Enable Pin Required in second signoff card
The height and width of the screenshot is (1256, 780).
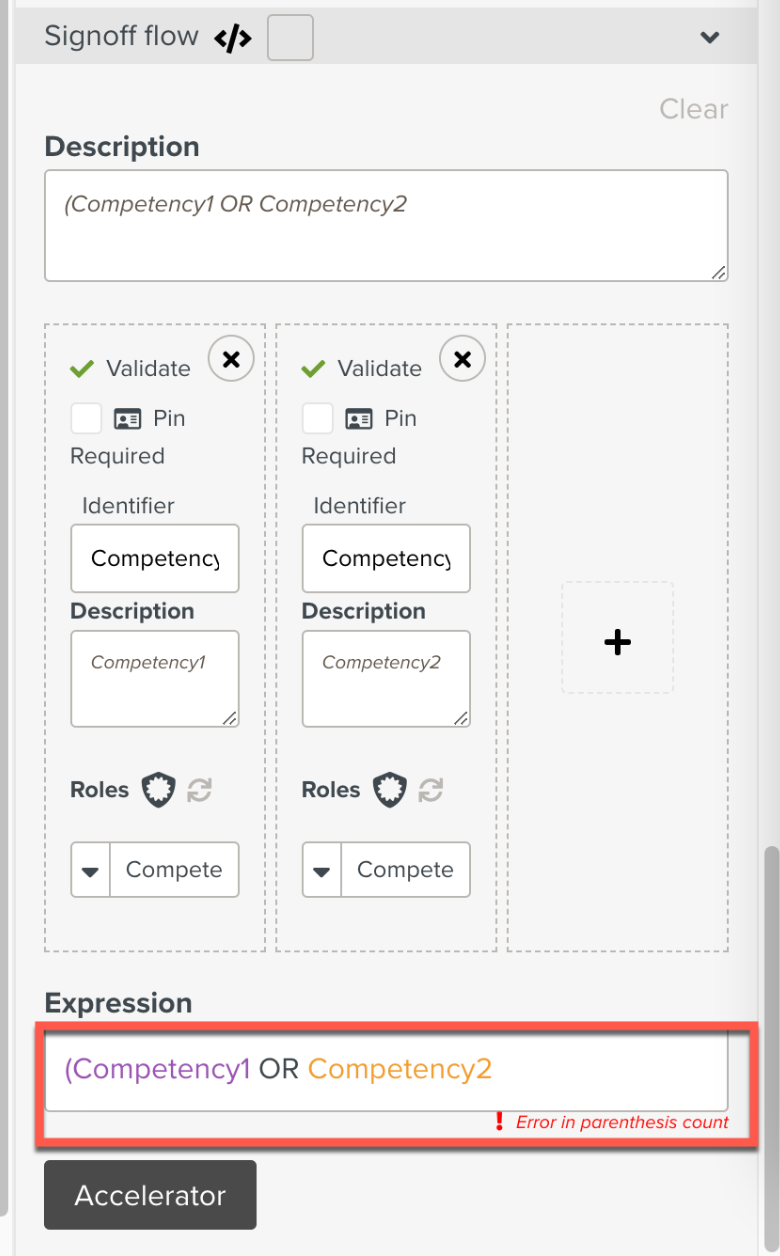[x=317, y=418]
